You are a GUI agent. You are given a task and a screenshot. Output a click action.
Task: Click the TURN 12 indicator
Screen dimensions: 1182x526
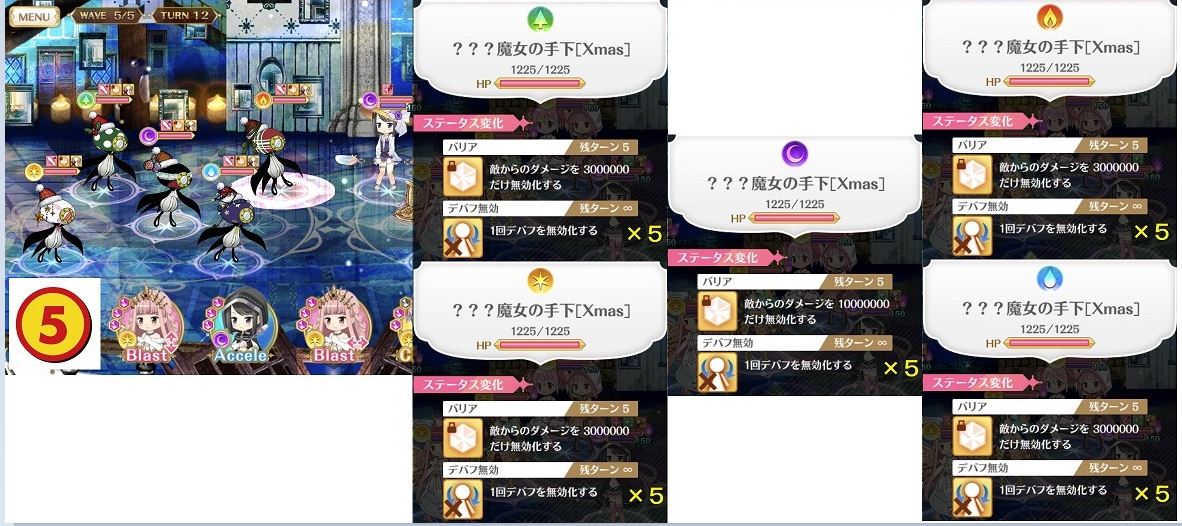click(x=185, y=15)
